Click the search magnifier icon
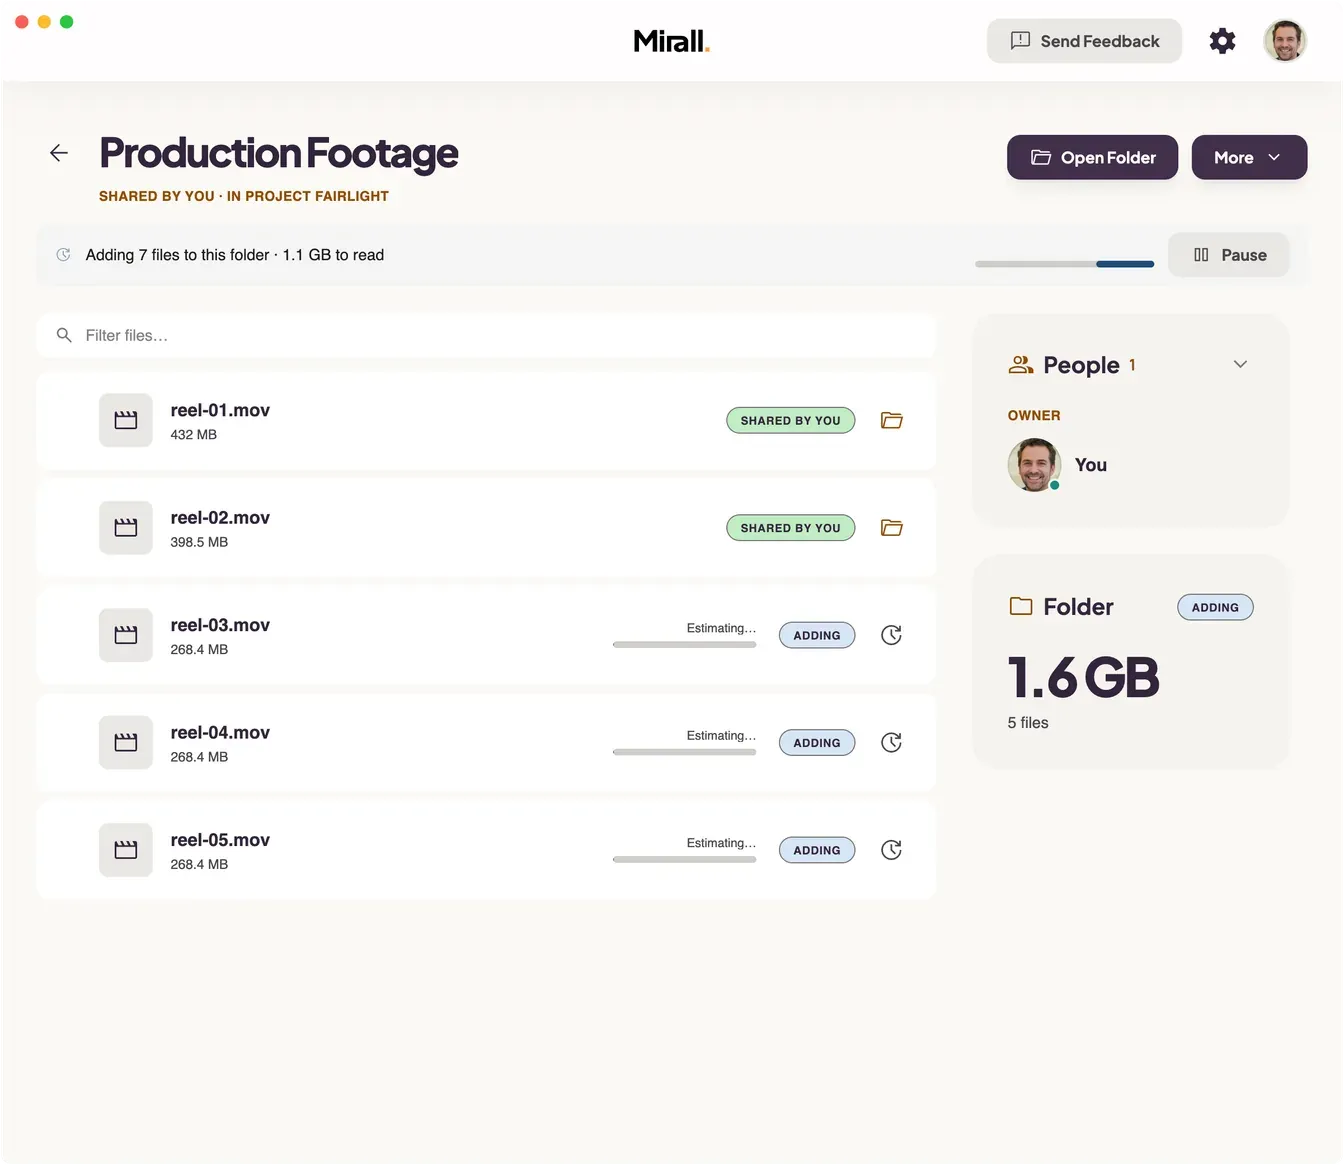 pyautogui.click(x=64, y=335)
